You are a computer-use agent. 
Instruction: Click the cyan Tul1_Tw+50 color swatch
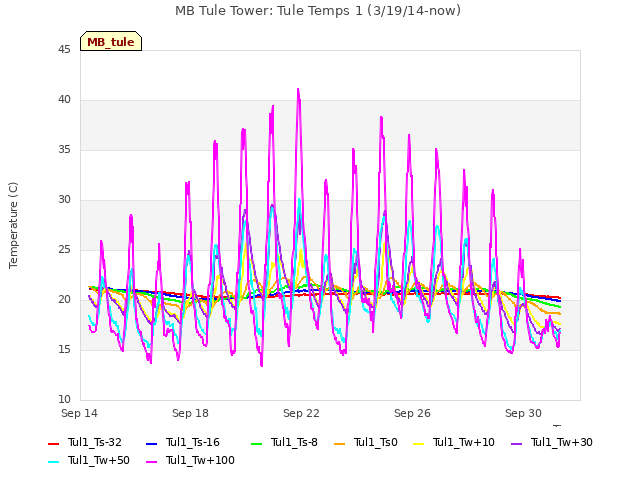click(x=53, y=461)
